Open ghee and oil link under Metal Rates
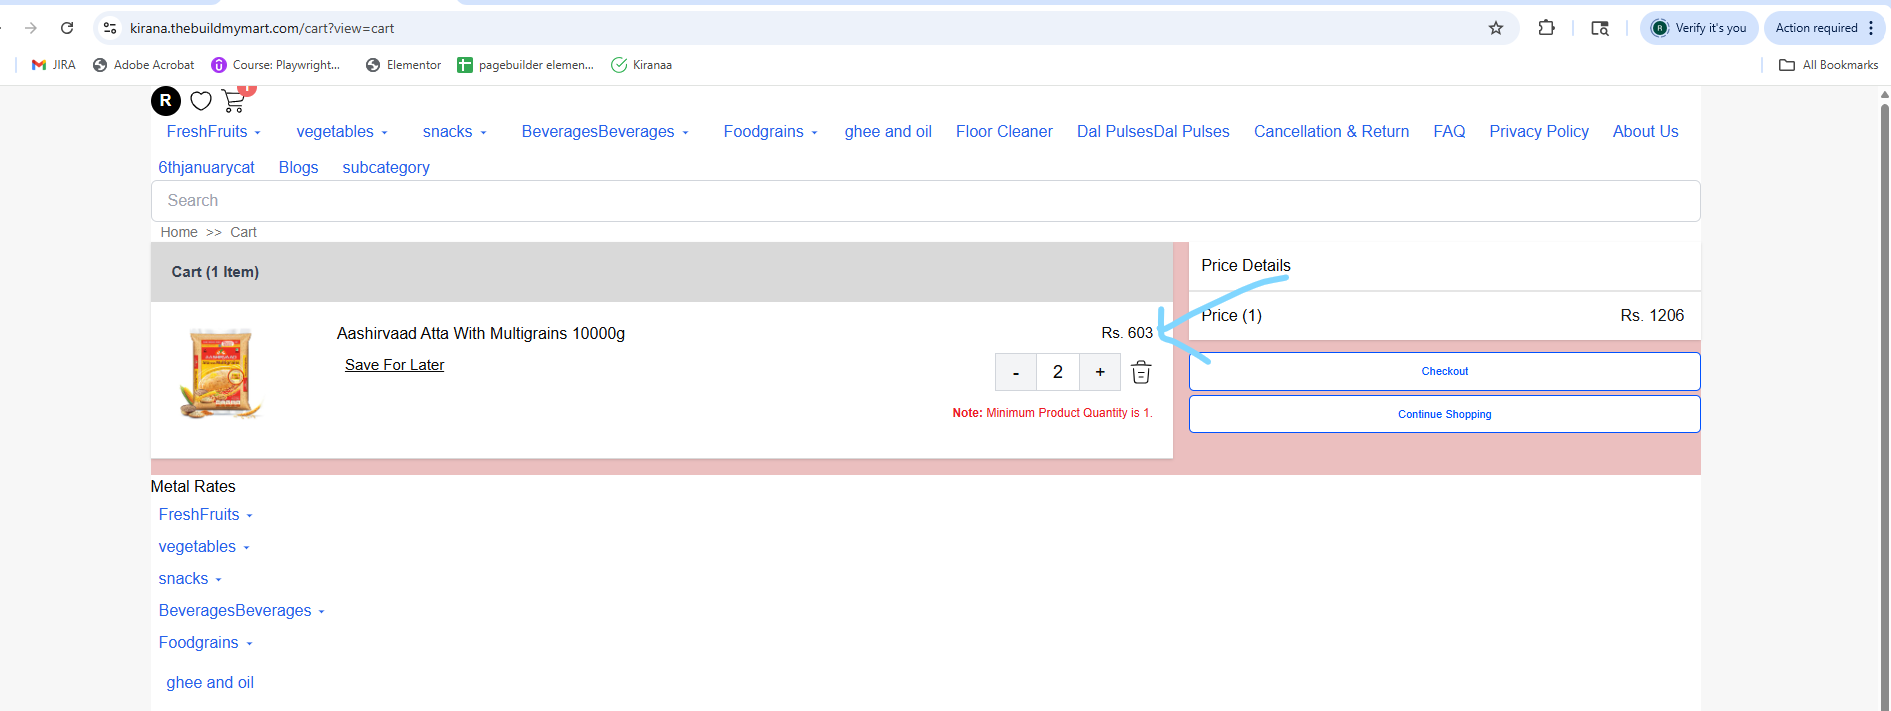 [210, 683]
